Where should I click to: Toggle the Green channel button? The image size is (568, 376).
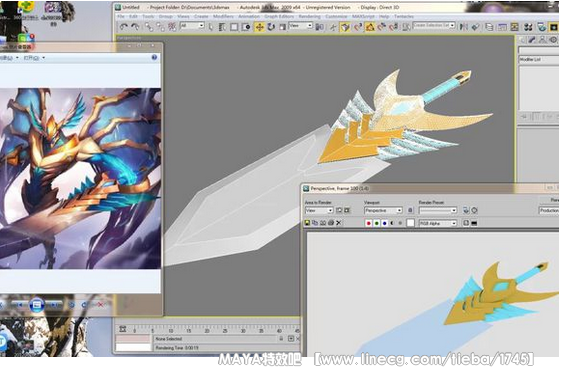click(377, 223)
